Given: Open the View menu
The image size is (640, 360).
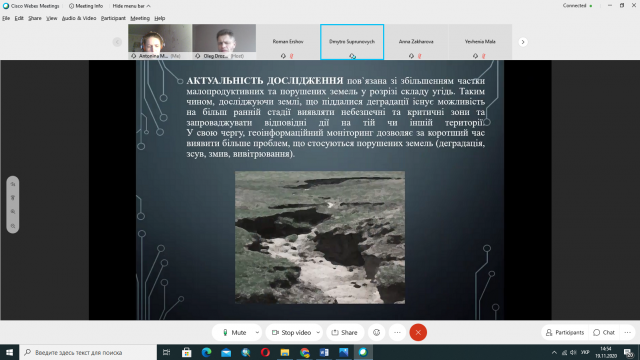Looking at the screenshot, I should click(51, 18).
